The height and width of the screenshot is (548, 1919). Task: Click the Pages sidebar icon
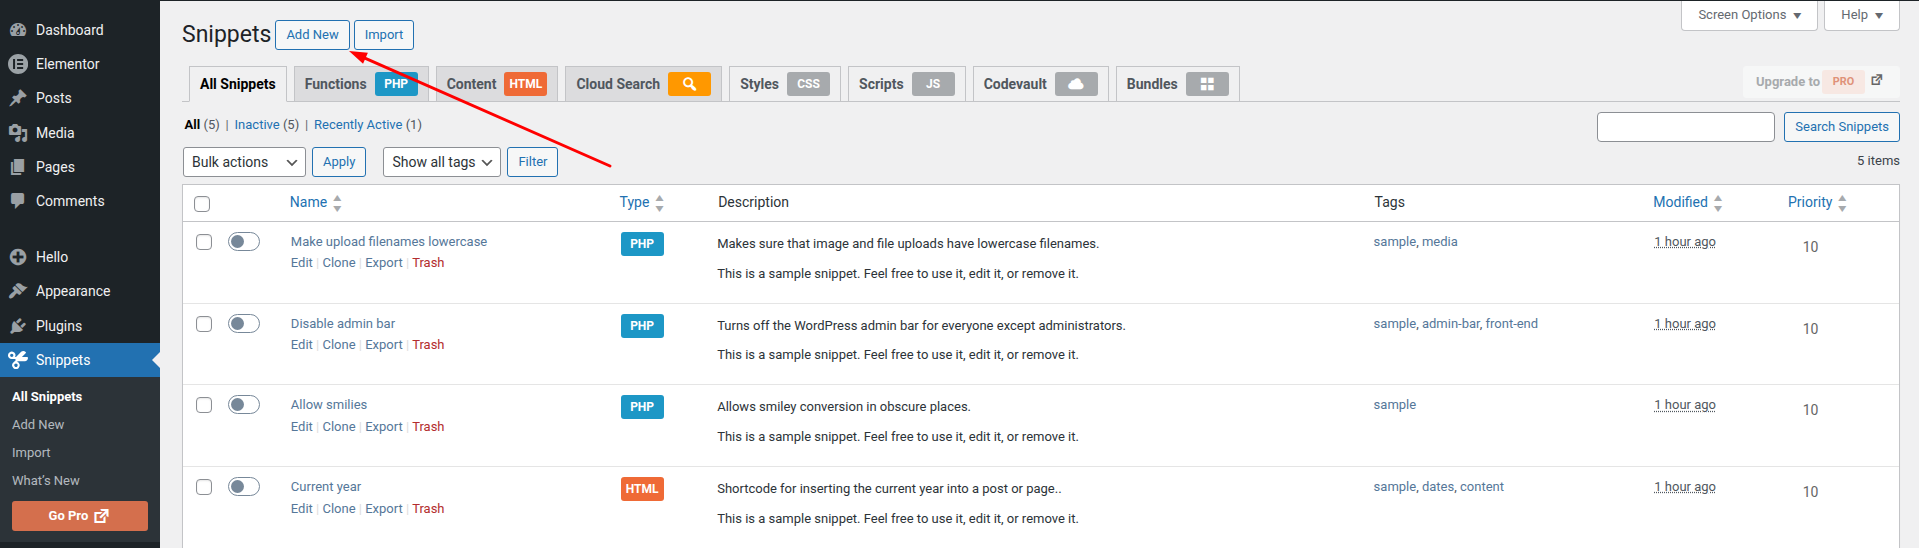point(18,167)
